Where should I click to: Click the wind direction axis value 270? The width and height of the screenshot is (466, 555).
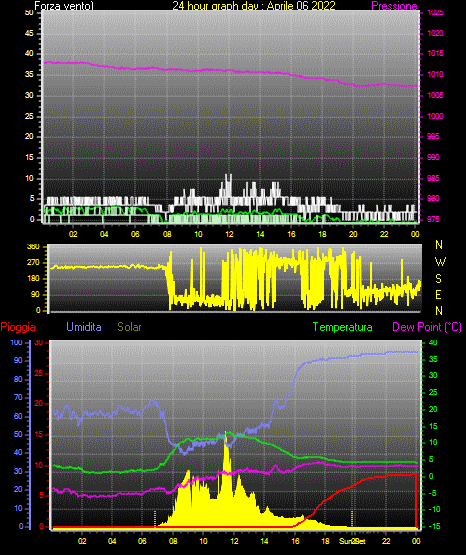click(34, 263)
